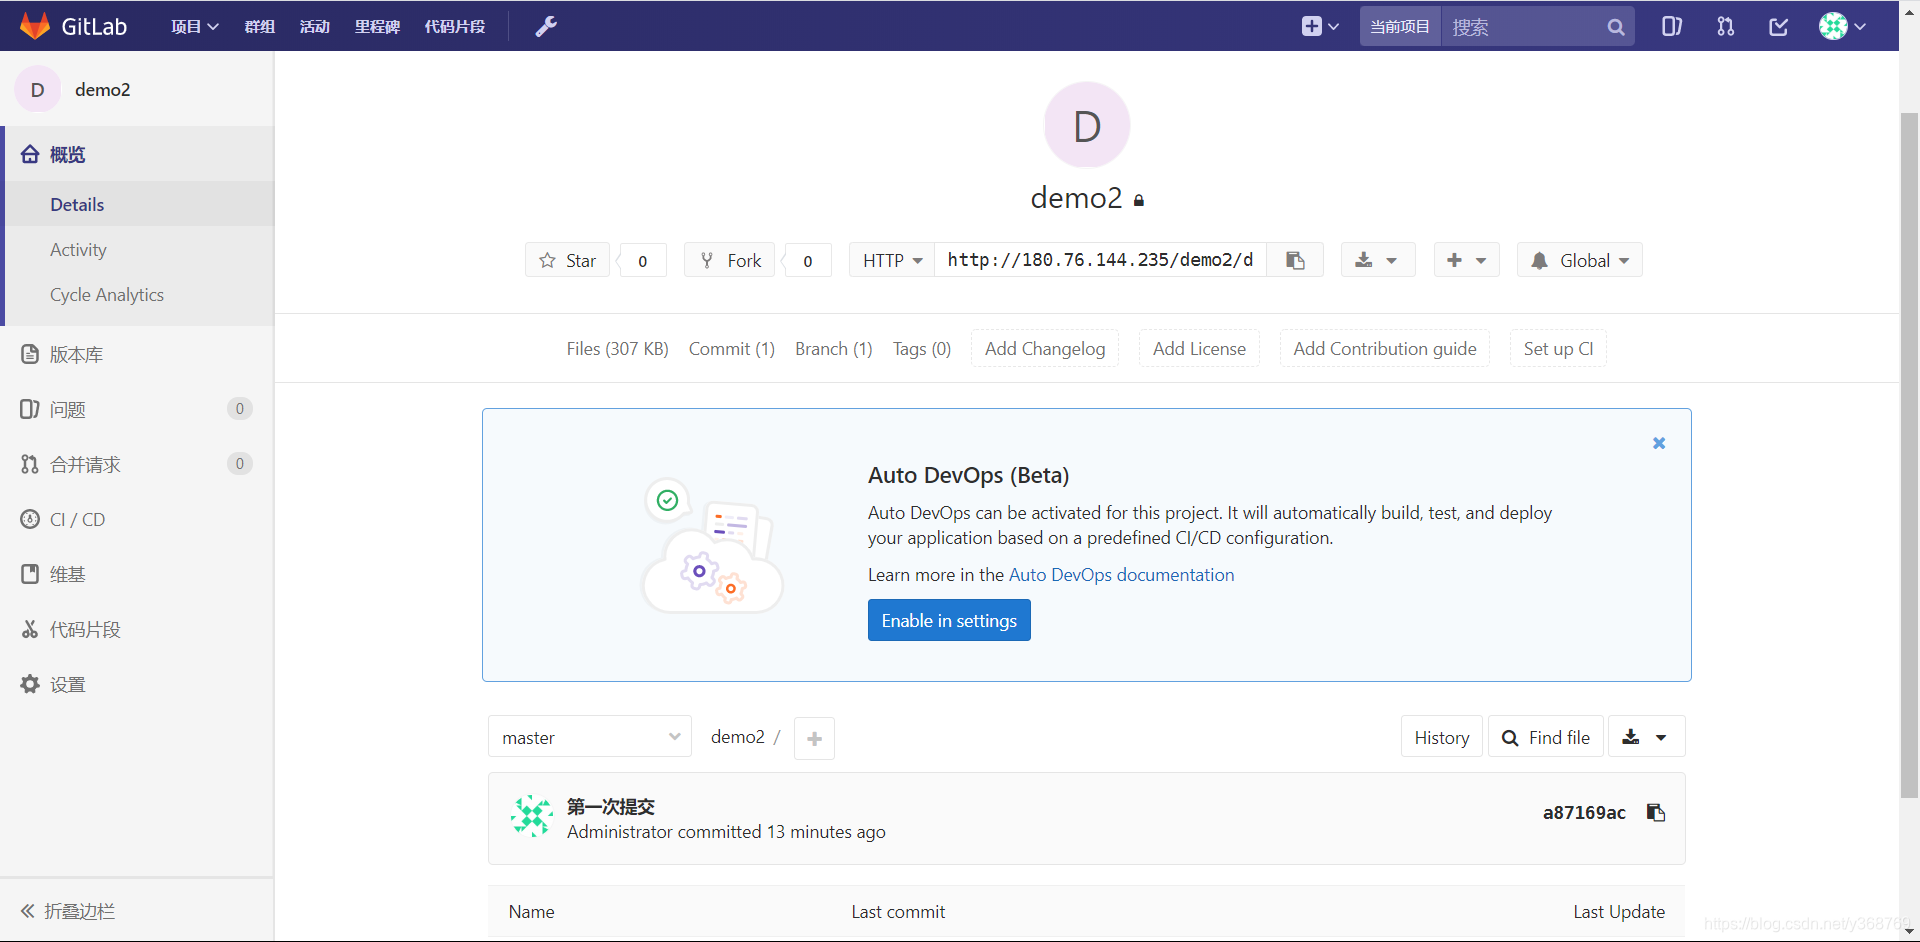Viewport: 1920px width, 942px height.
Task: Click the a87169ac commit hash
Action: click(x=1584, y=813)
